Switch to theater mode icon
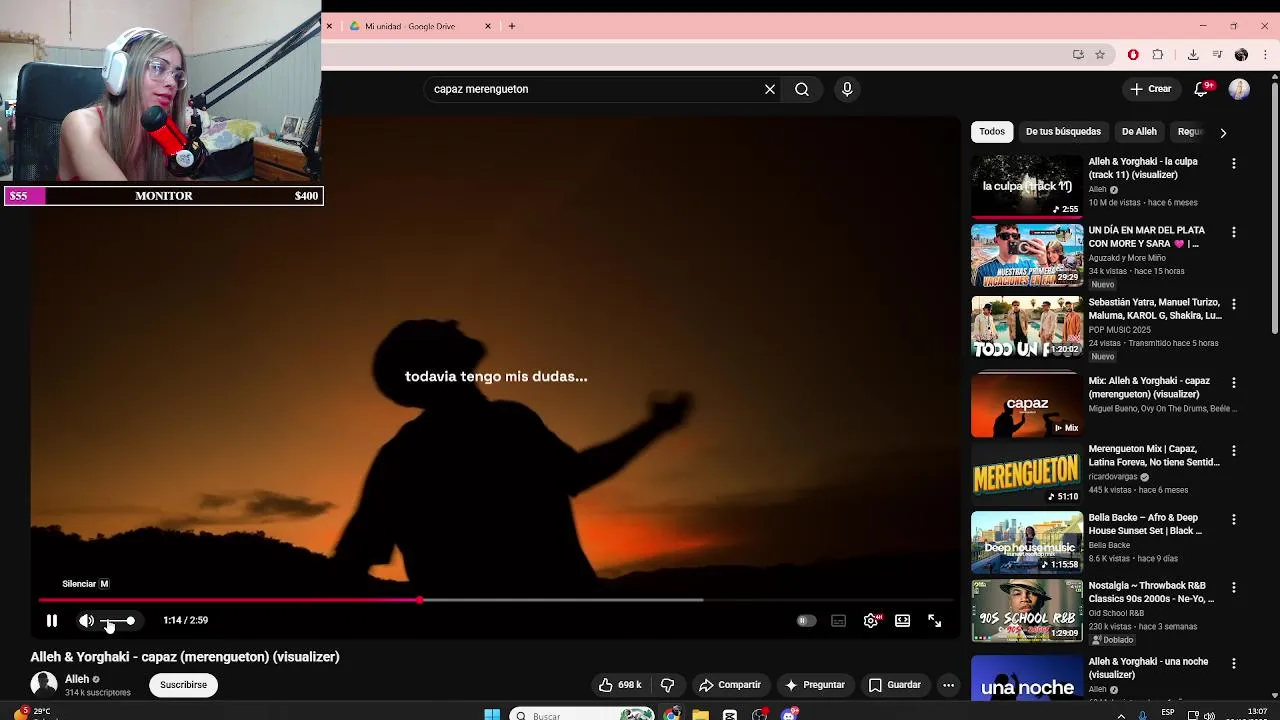This screenshot has width=1280, height=720. [902, 621]
